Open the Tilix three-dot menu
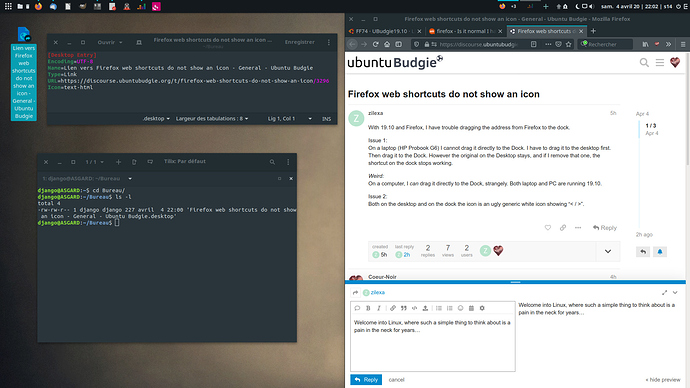The image size is (690, 388). (288, 162)
